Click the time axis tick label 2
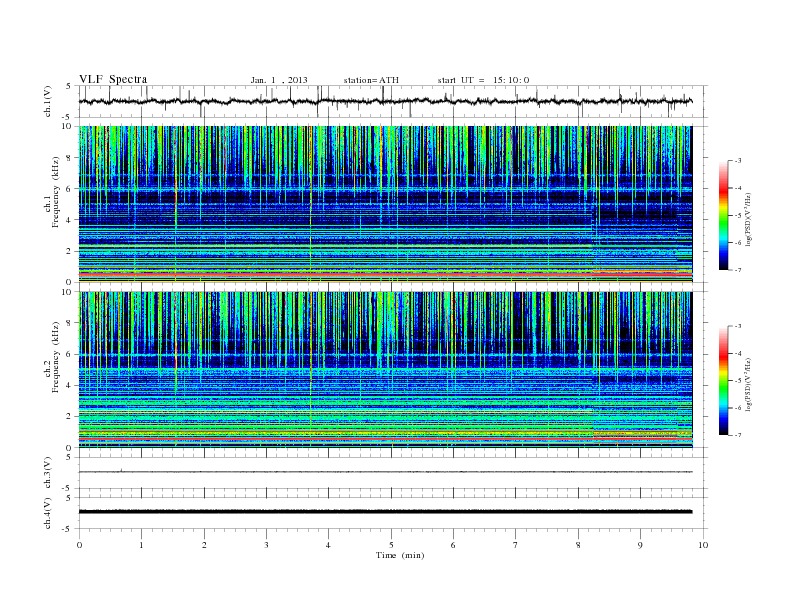792x612 pixels. click(x=204, y=545)
